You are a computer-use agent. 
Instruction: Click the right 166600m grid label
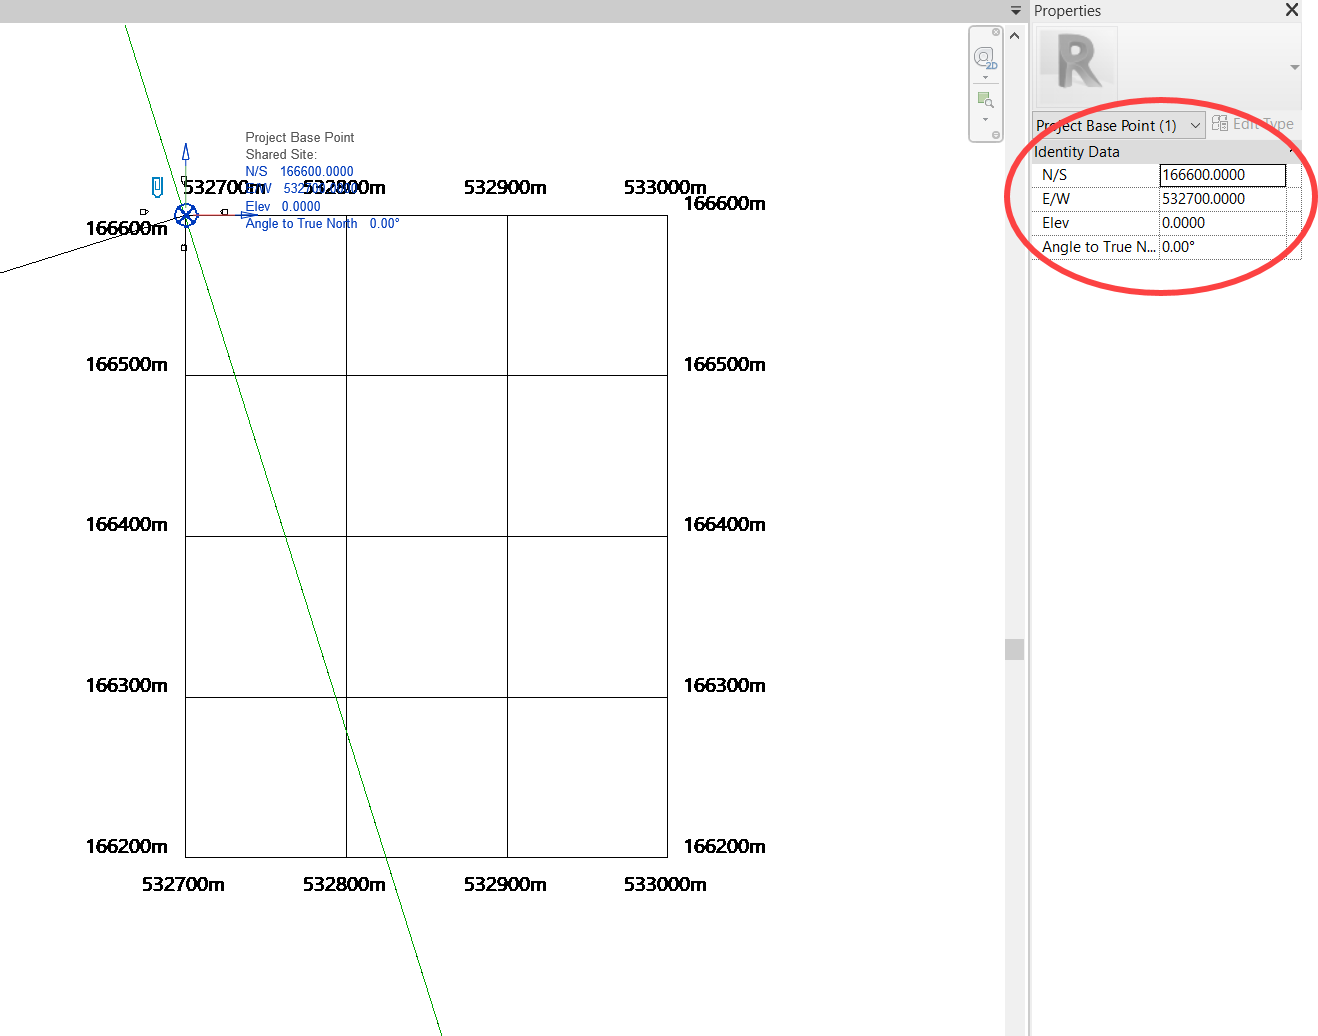(x=724, y=203)
